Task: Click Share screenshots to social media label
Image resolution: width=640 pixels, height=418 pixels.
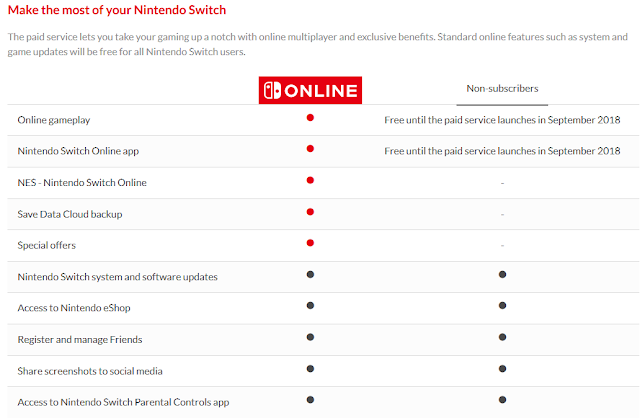Action: click(90, 371)
